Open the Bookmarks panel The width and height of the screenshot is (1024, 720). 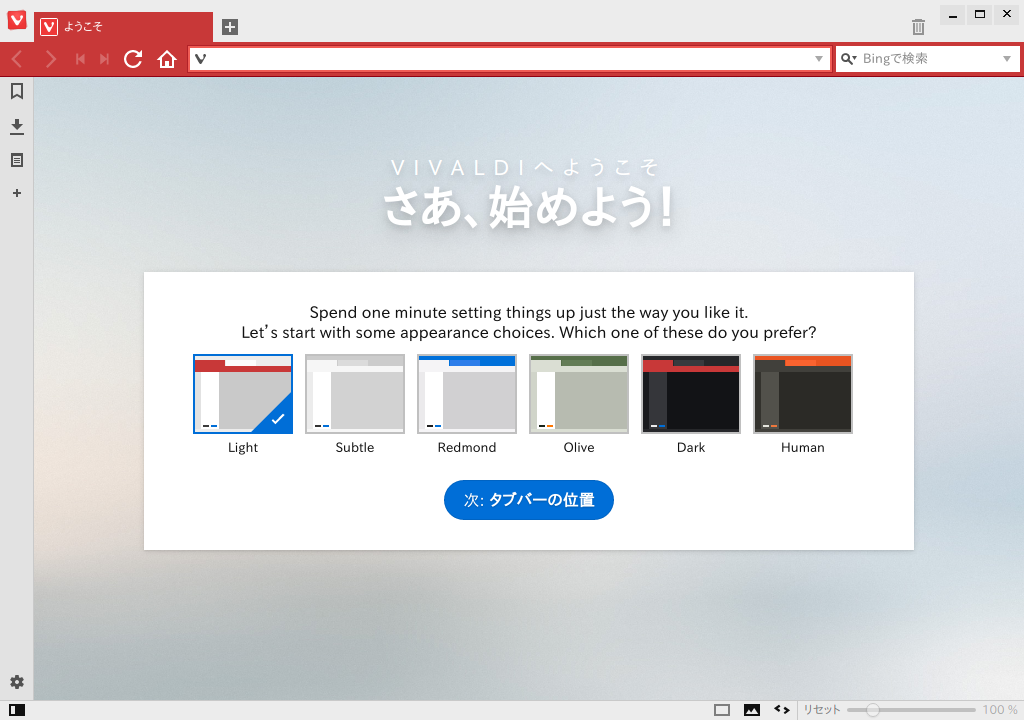pos(17,91)
